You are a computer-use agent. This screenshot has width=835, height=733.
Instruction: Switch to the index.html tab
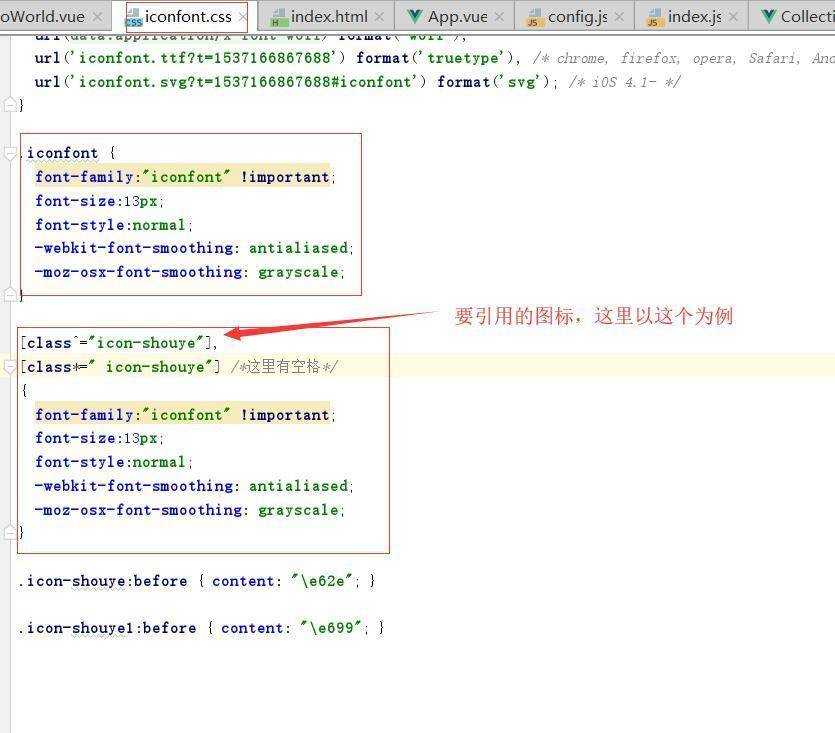pyautogui.click(x=329, y=17)
